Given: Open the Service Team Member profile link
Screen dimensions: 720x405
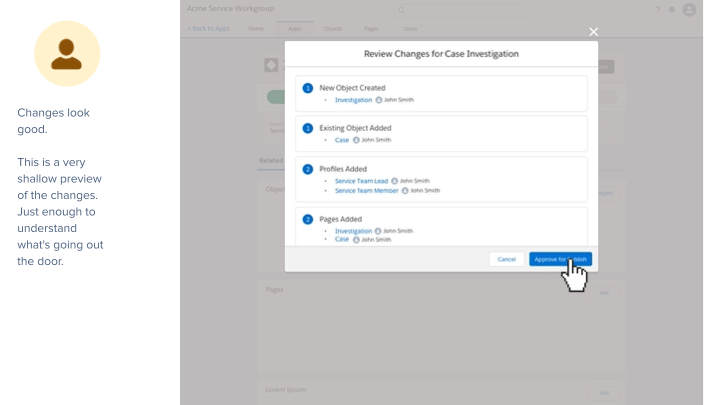Looking at the screenshot, I should (x=366, y=190).
